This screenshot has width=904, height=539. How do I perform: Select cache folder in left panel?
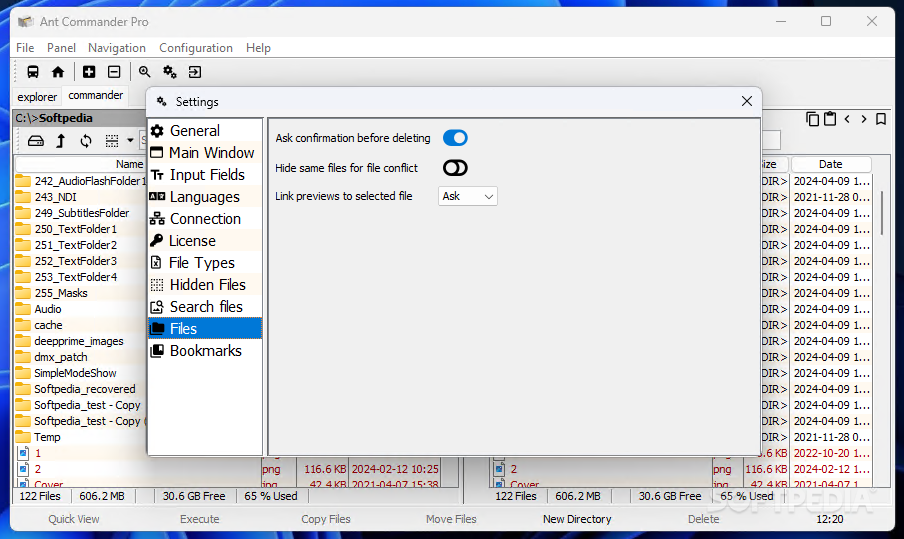48,326
